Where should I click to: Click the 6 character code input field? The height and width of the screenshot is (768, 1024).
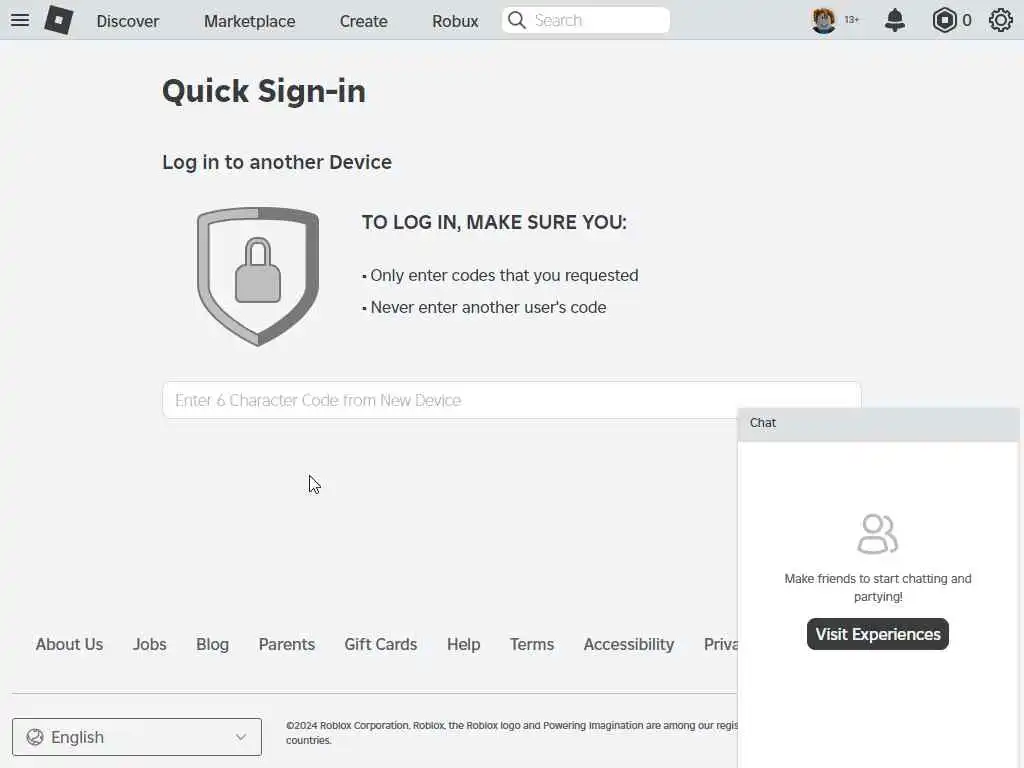[x=512, y=400]
